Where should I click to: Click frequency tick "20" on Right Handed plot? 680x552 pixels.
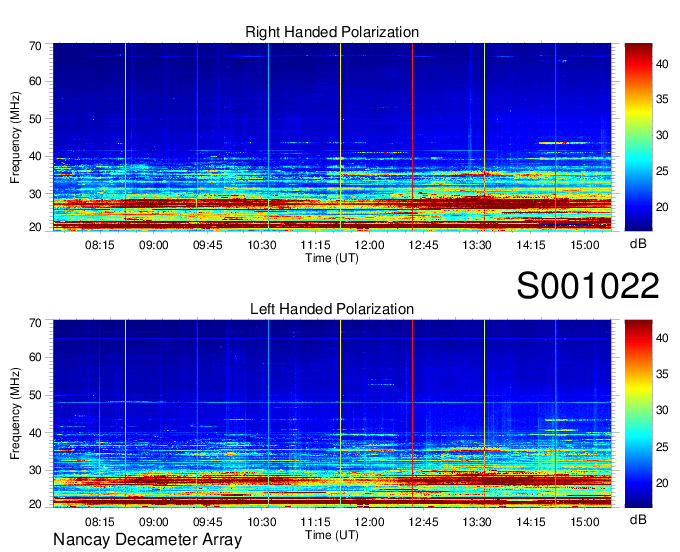(35, 227)
